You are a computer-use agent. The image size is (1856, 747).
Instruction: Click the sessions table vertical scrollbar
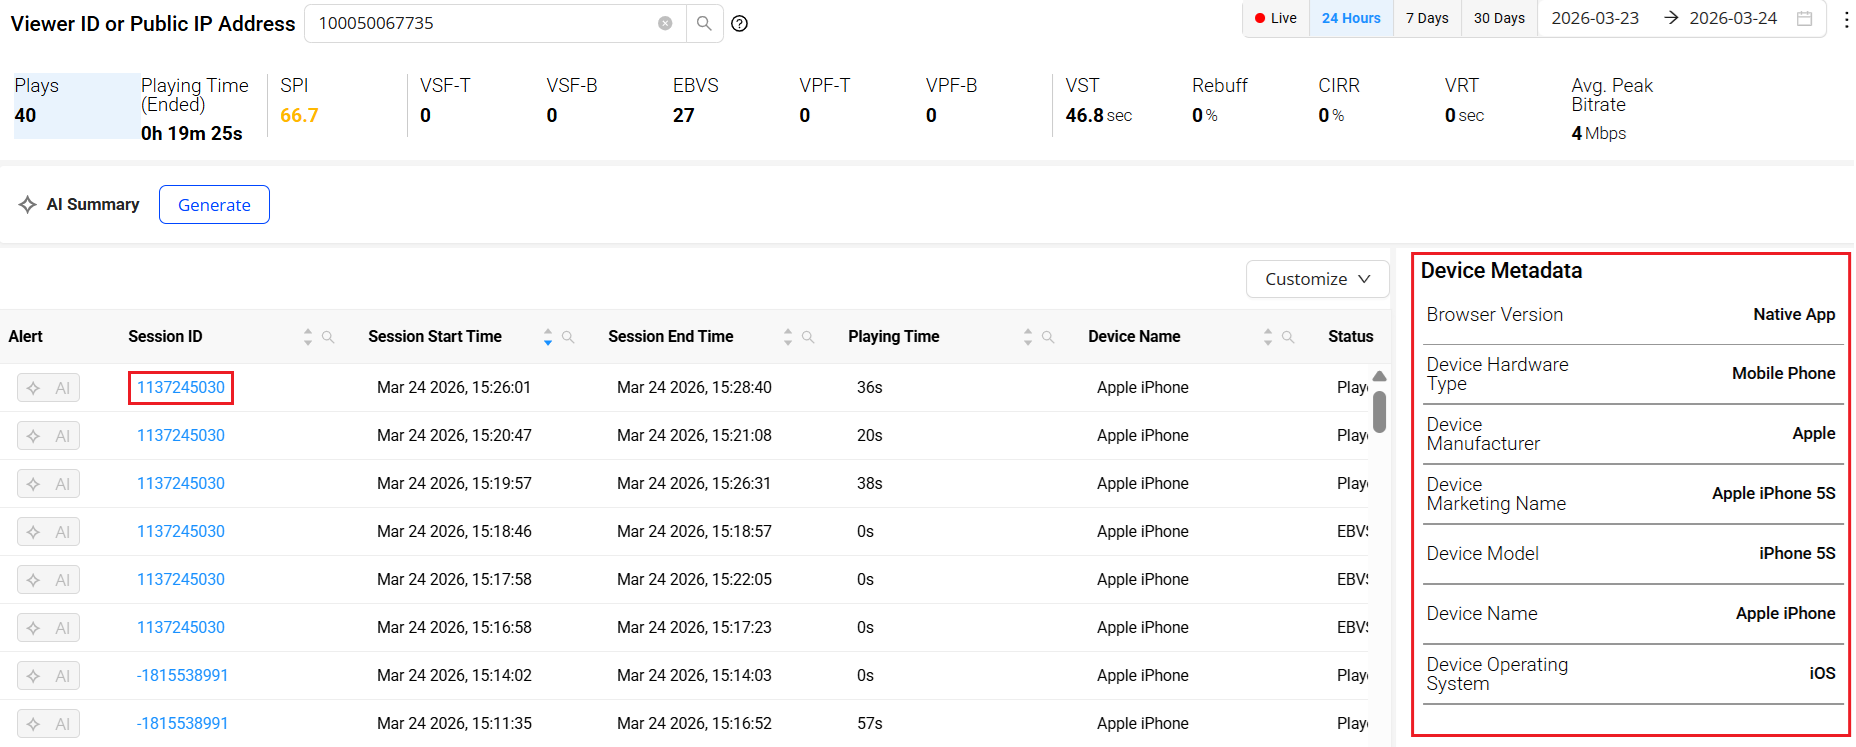(1380, 411)
